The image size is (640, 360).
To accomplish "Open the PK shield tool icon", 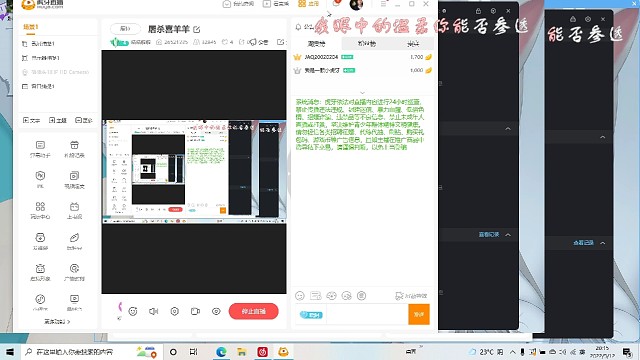I will click(x=40, y=180).
